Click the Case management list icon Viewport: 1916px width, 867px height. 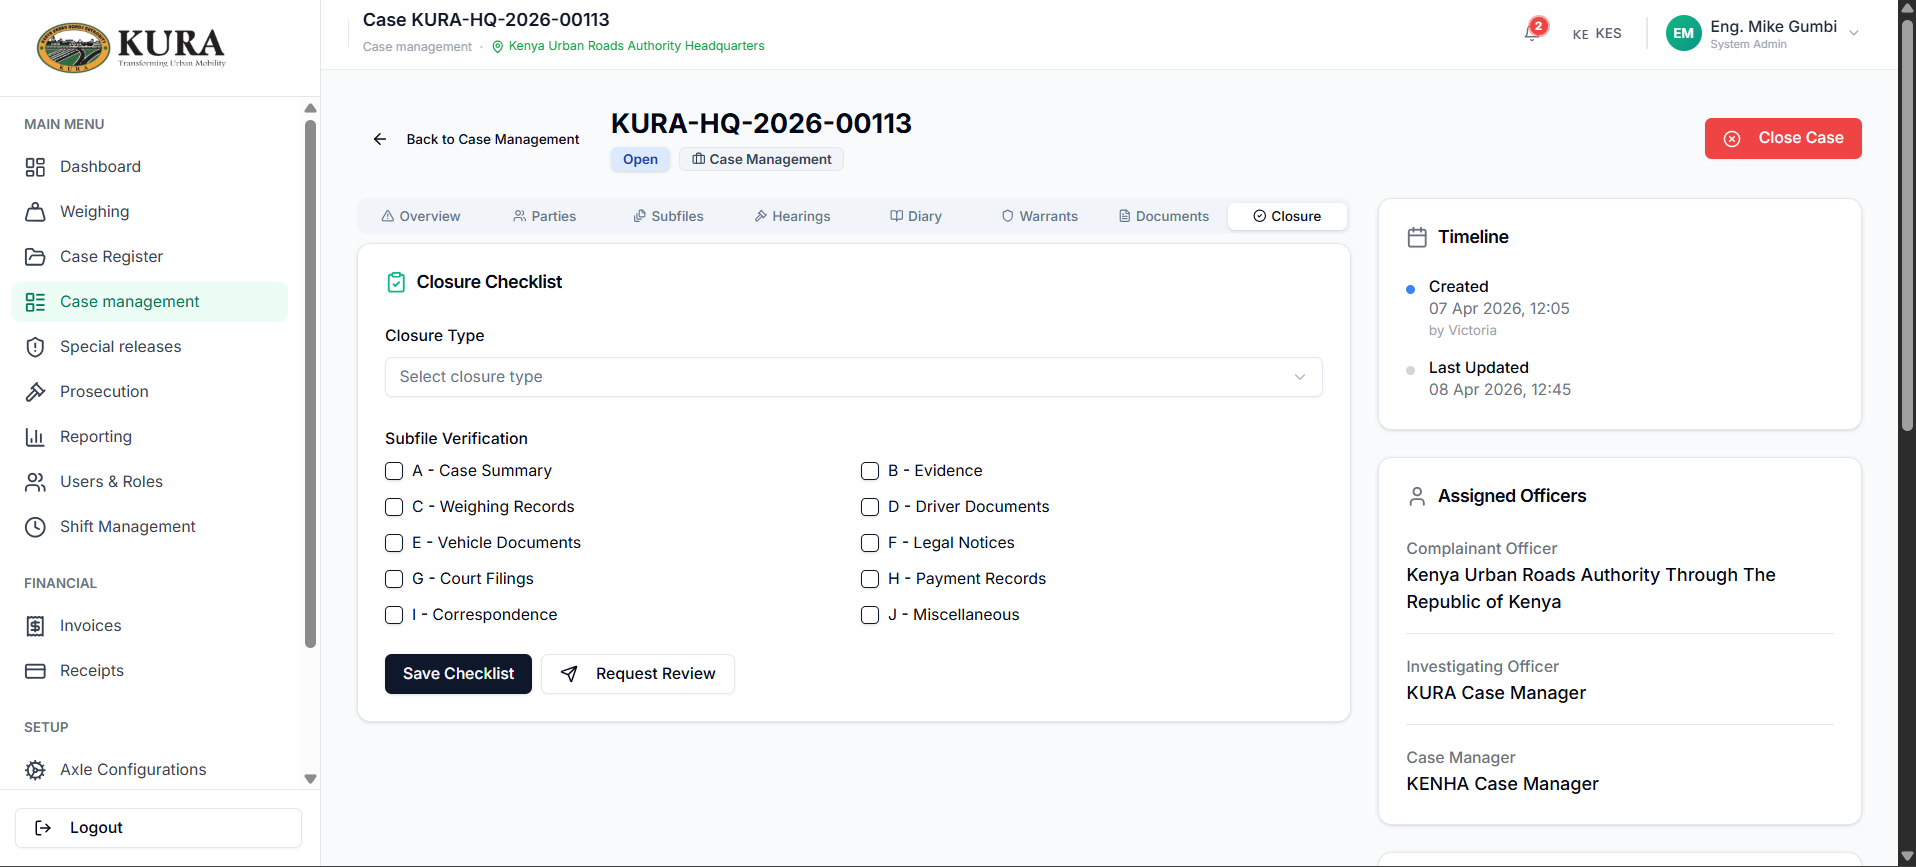[x=35, y=302]
